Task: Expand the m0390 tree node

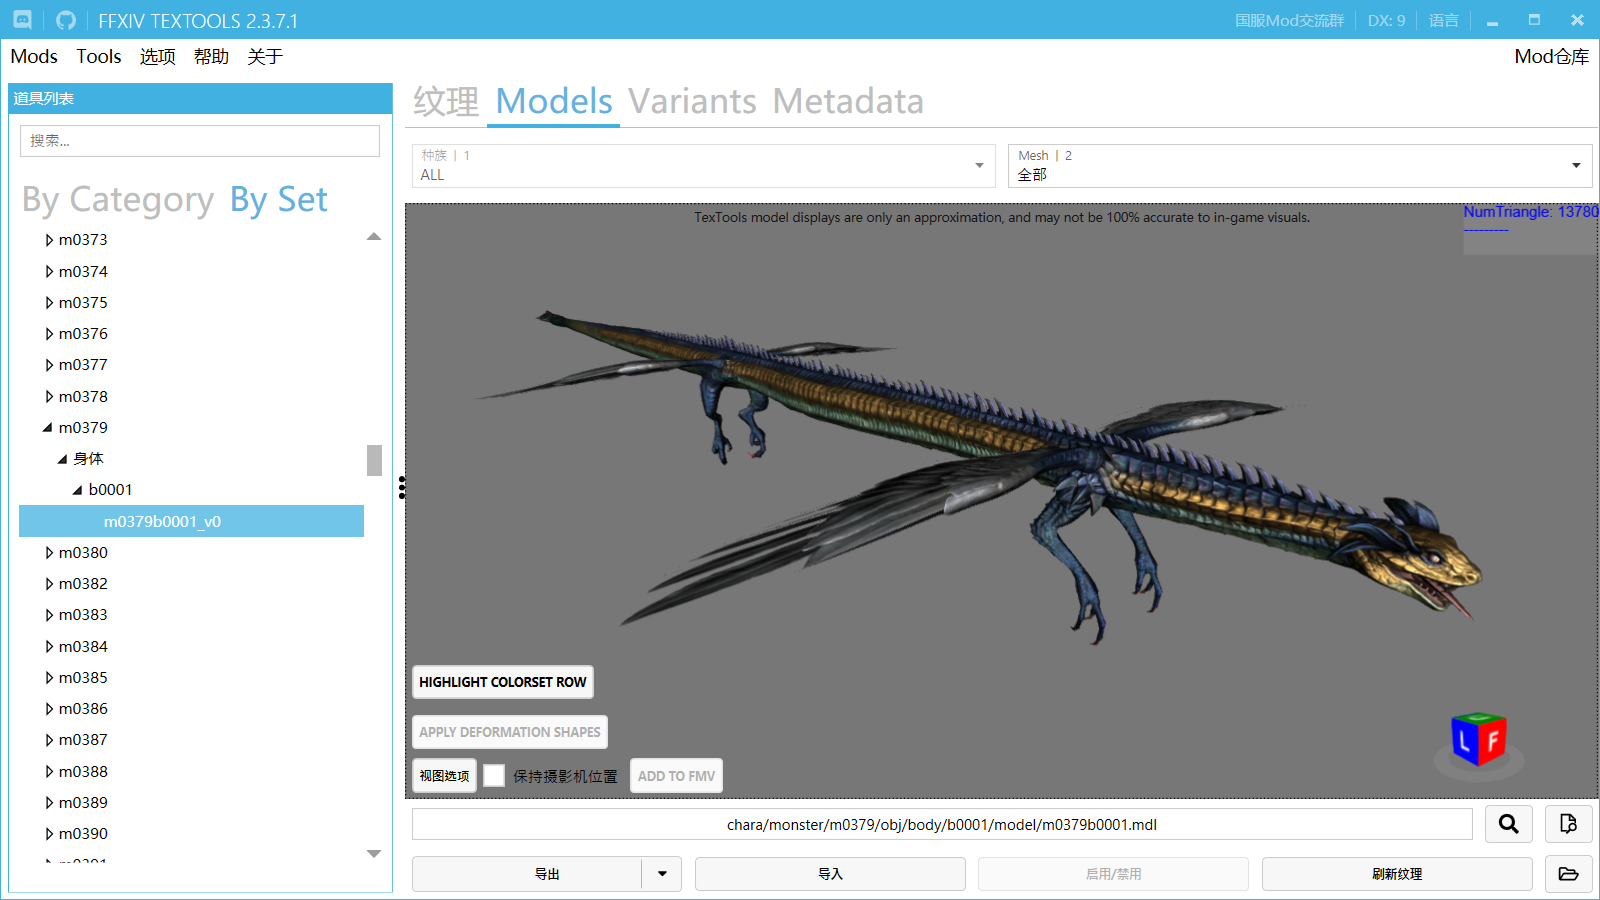Action: pos(49,834)
